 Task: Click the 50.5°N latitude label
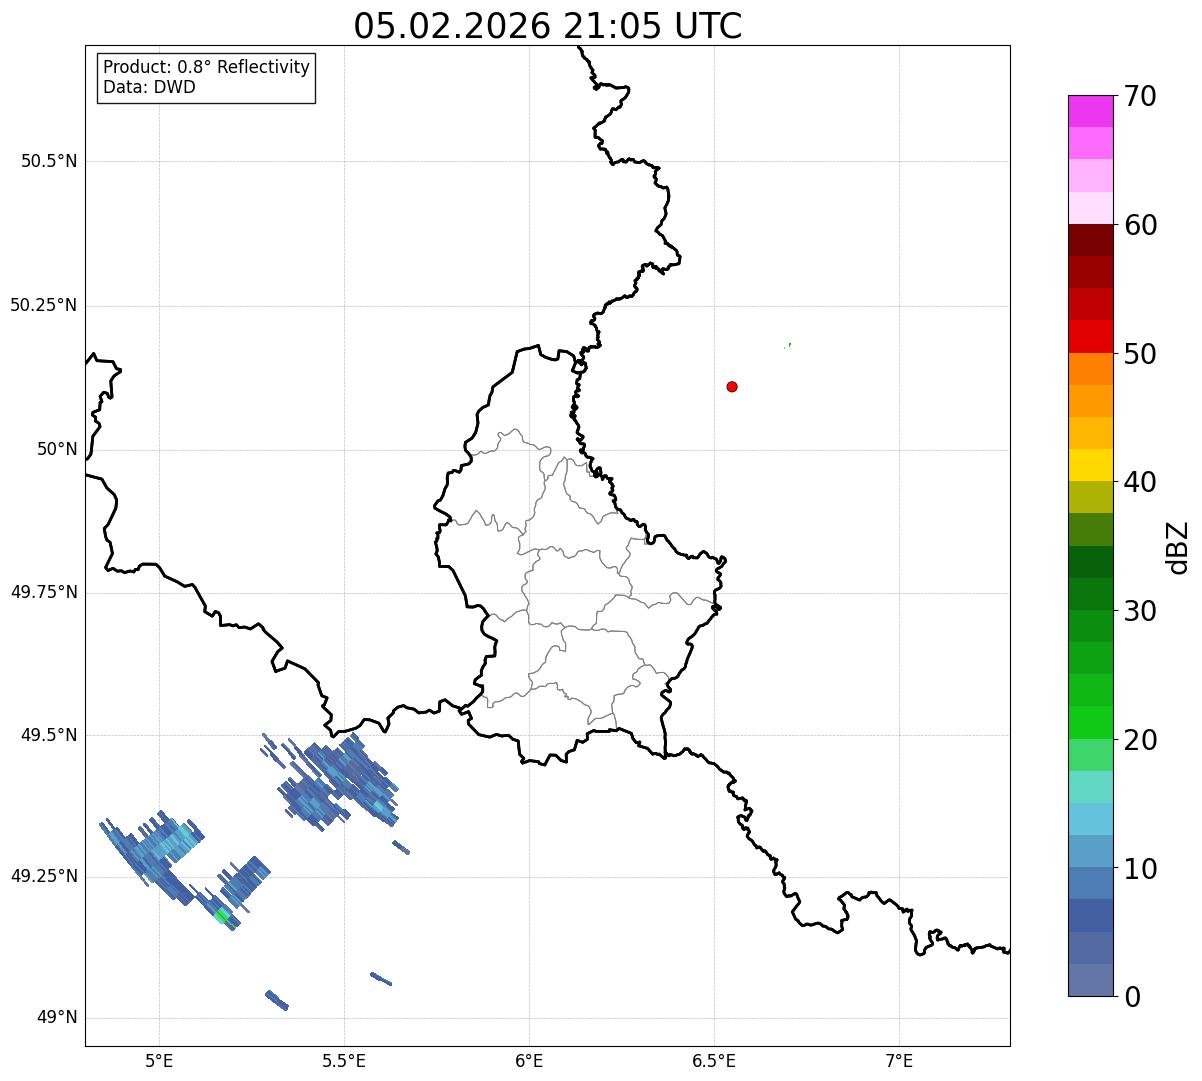49,162
